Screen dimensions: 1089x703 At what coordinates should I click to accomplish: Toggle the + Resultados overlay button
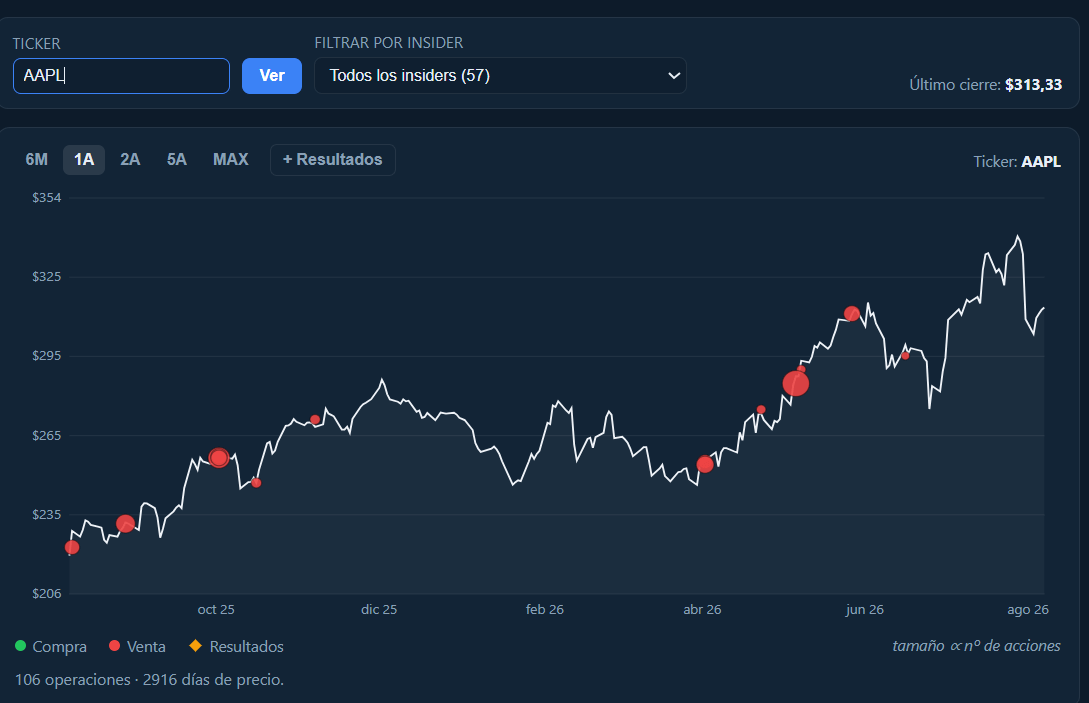tap(333, 160)
